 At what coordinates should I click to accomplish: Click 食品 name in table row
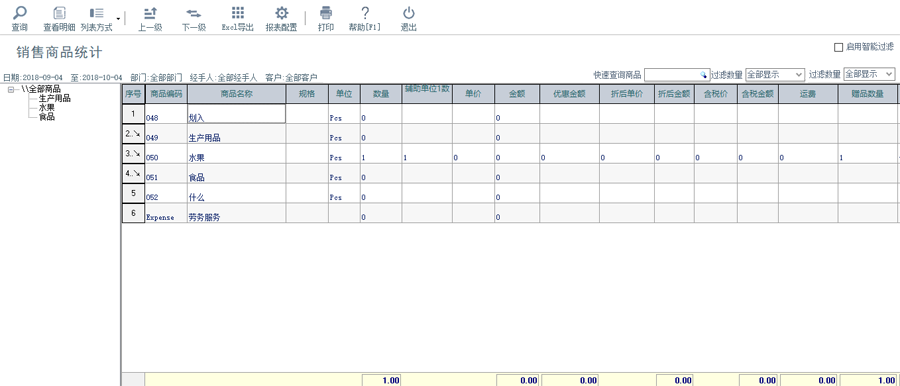(236, 173)
